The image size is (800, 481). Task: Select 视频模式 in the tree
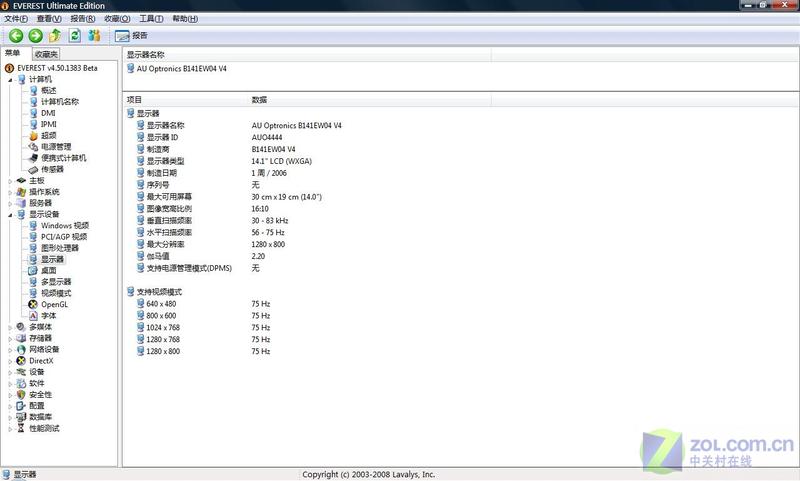click(56, 293)
